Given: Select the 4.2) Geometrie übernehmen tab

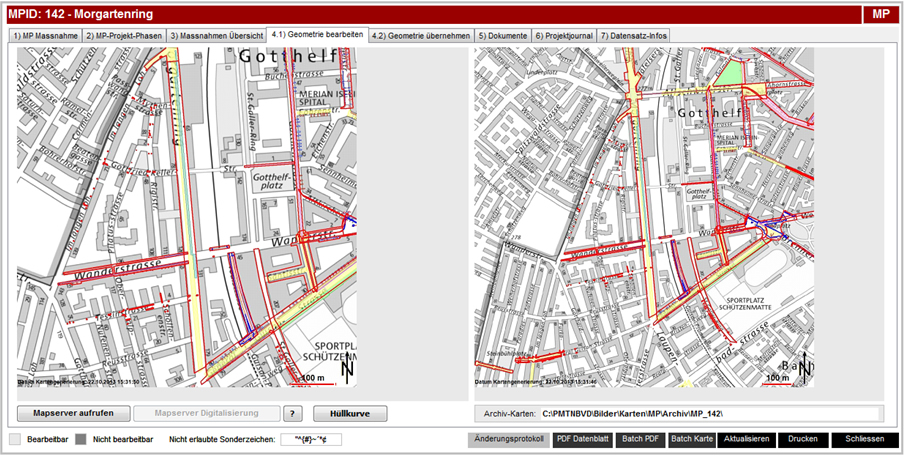Looking at the screenshot, I should 420,36.
